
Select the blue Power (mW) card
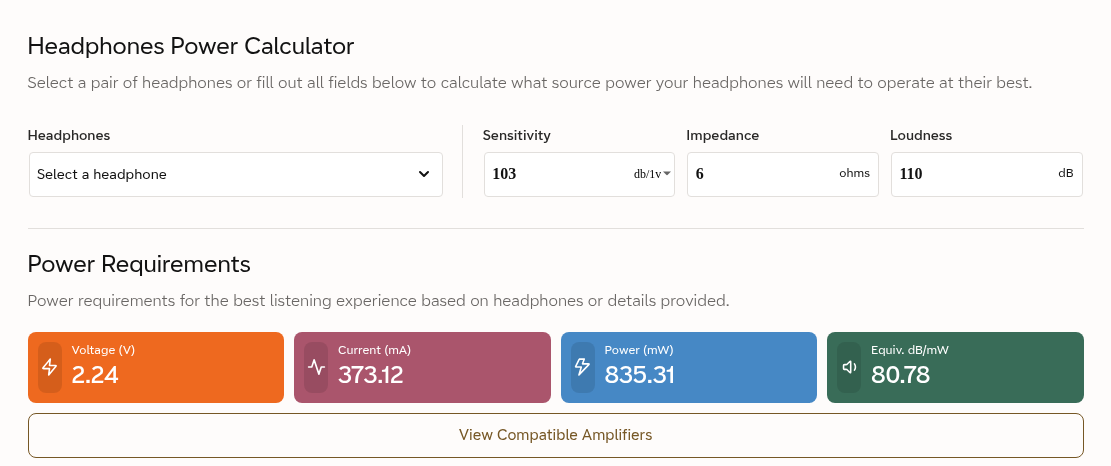[689, 368]
